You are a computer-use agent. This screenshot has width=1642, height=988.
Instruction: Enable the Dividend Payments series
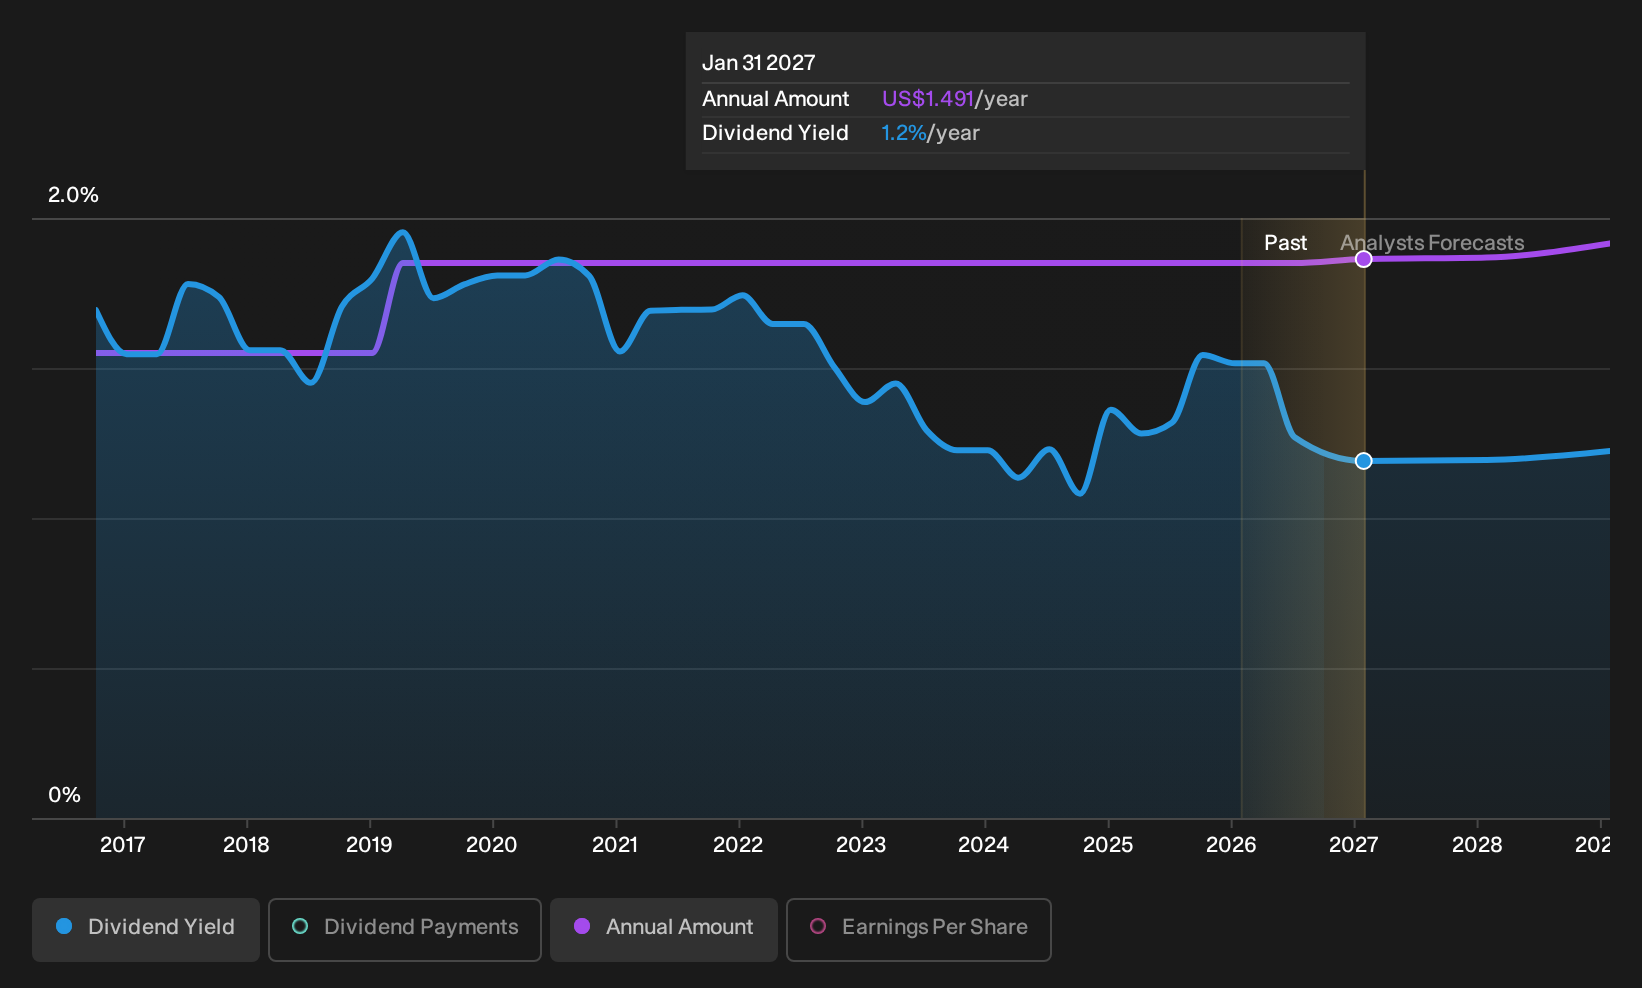tap(405, 930)
